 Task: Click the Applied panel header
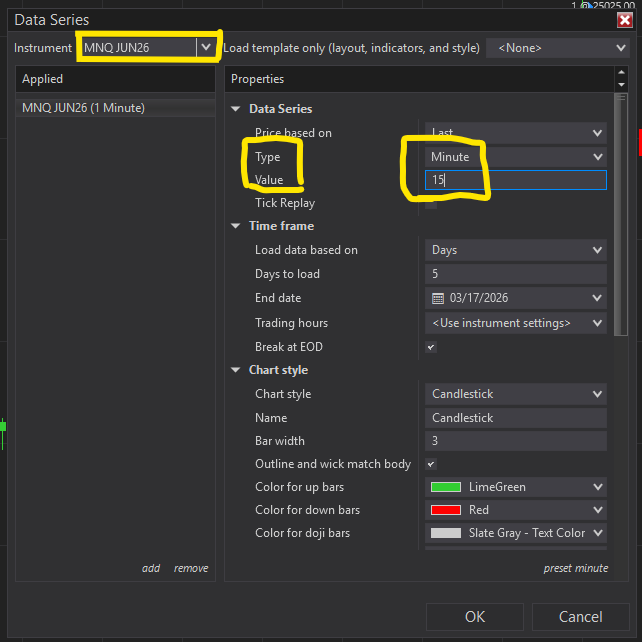[115, 79]
